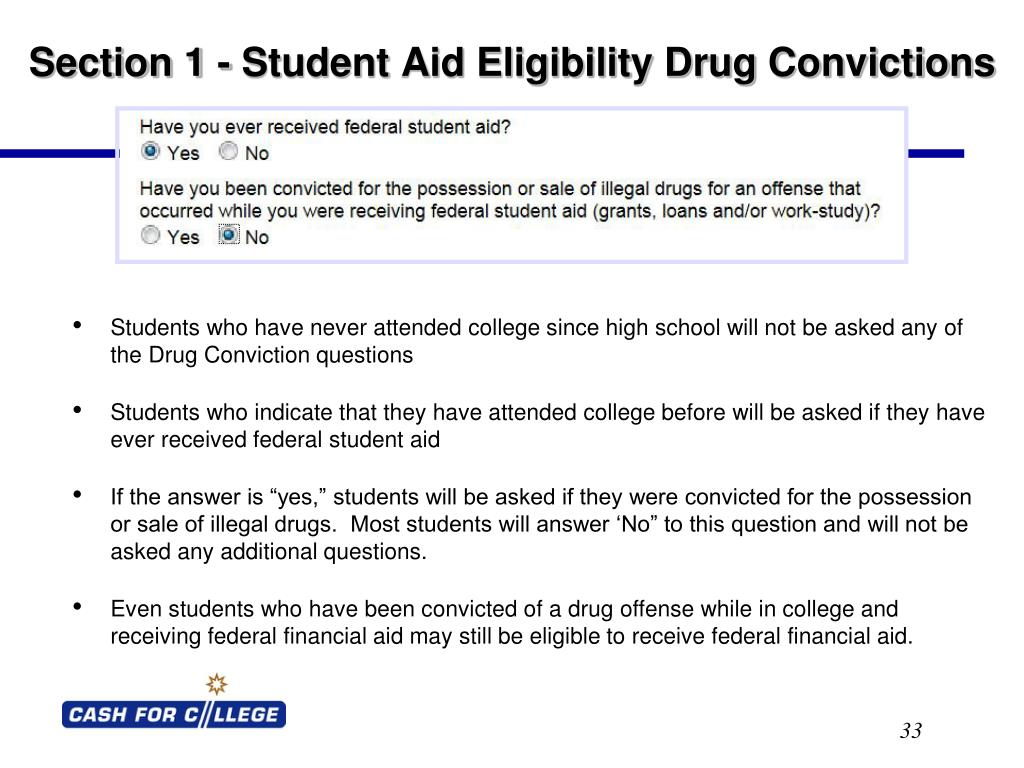Select the paragraph starting 'If the answer is'
This screenshot has height=768, width=1024.
pos(541,524)
